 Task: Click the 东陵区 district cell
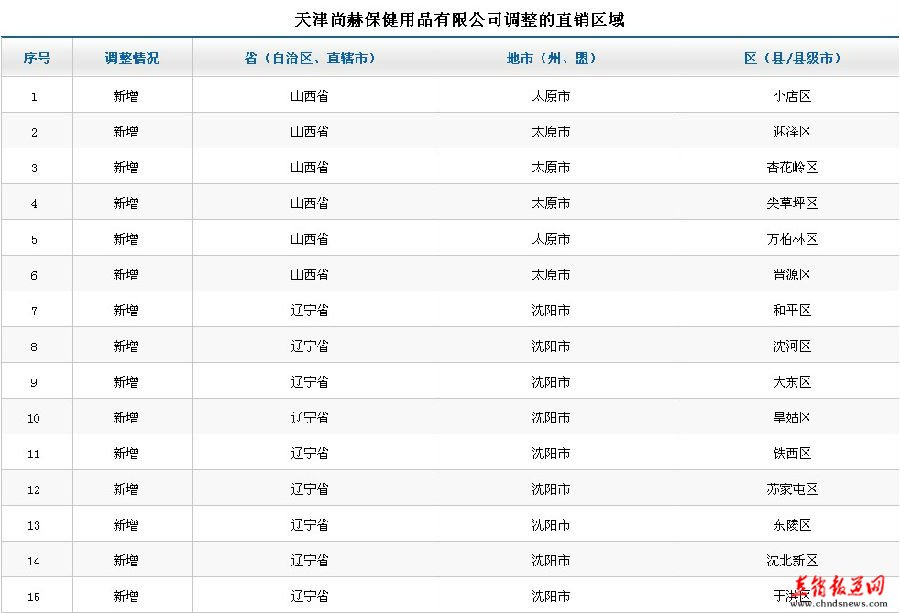[x=792, y=526]
